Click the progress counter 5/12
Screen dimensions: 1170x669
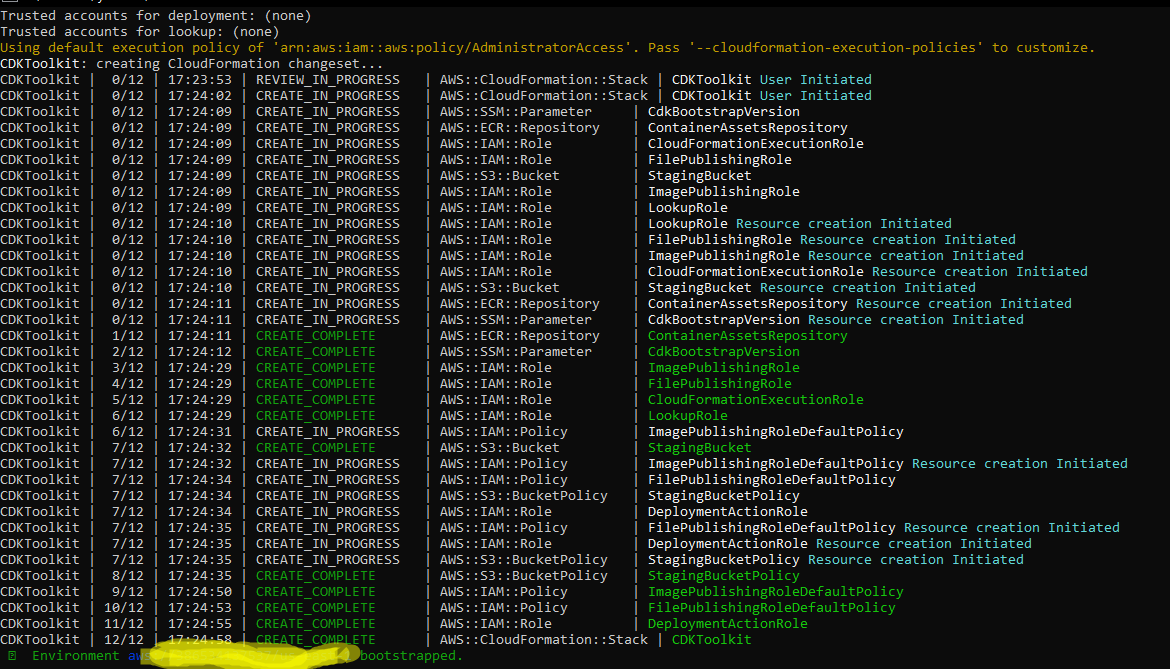(x=128, y=400)
